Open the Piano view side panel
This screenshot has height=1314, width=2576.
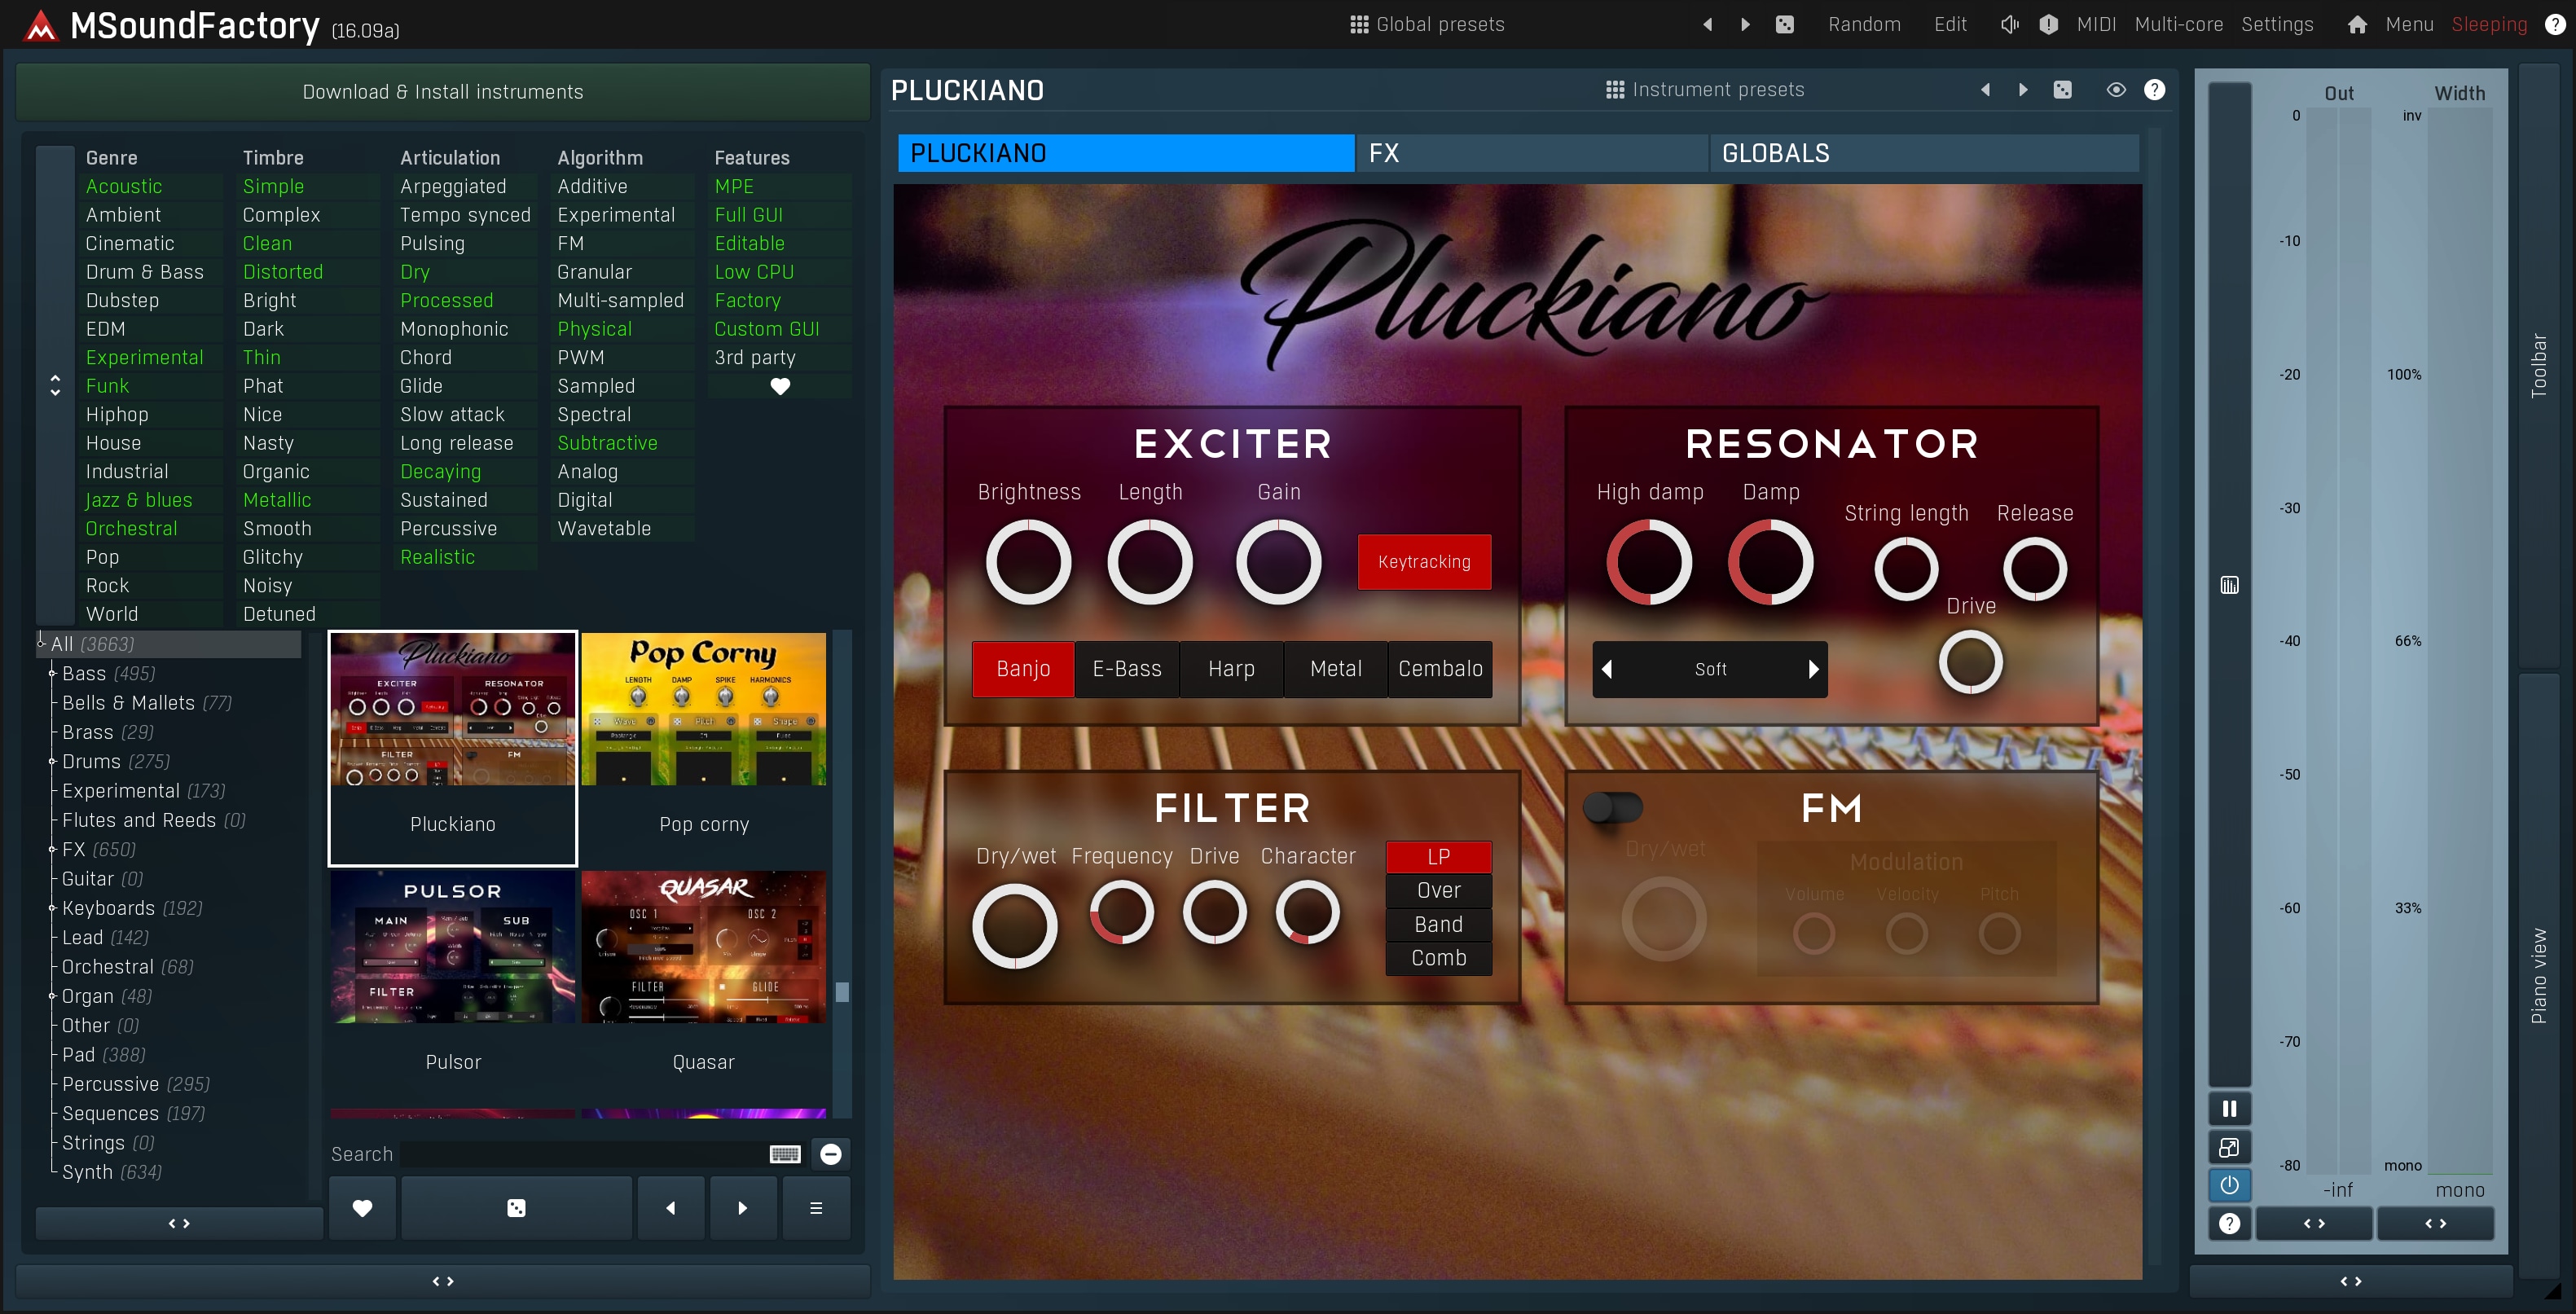(2538, 976)
